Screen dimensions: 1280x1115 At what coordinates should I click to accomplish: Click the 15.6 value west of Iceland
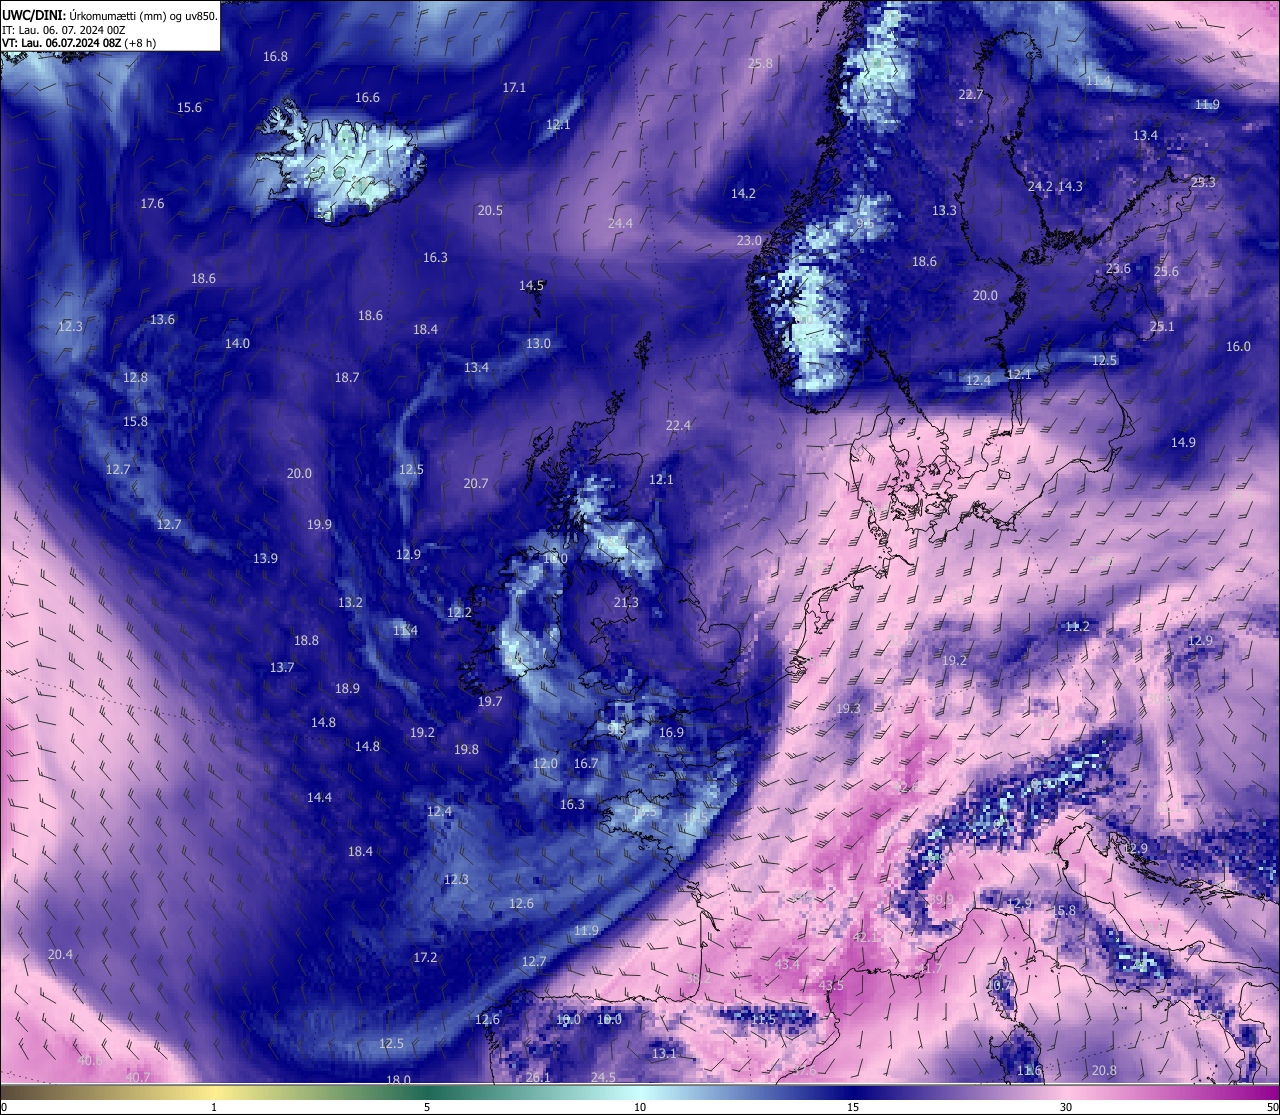click(x=189, y=108)
